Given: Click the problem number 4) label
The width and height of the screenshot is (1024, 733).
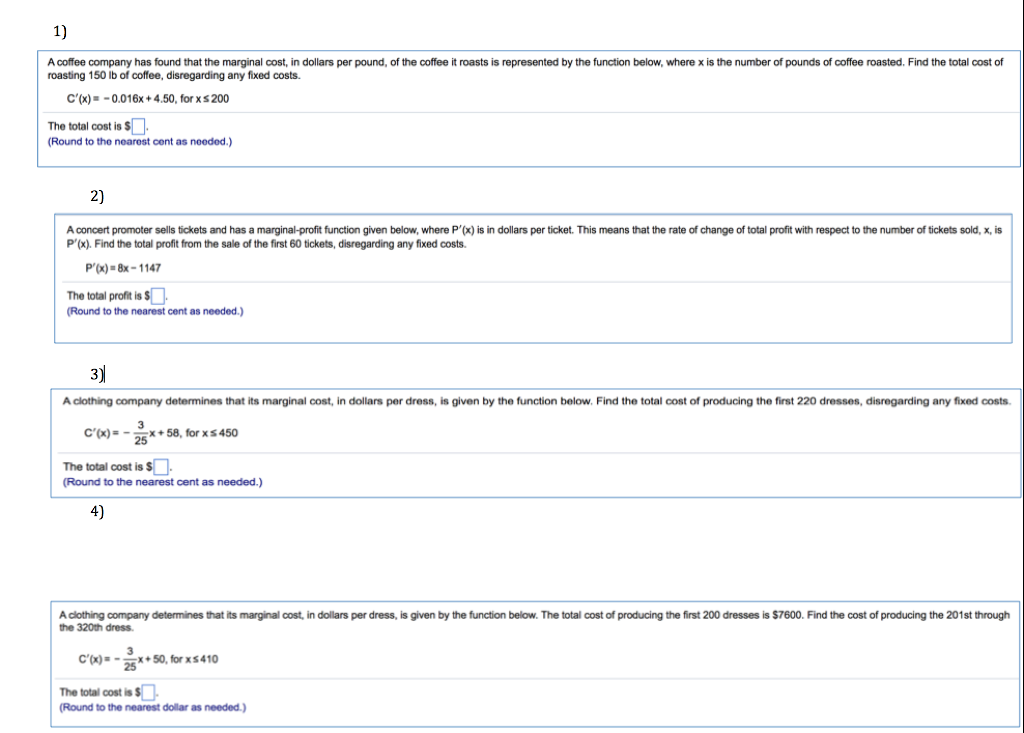Looking at the screenshot, I should [x=97, y=511].
